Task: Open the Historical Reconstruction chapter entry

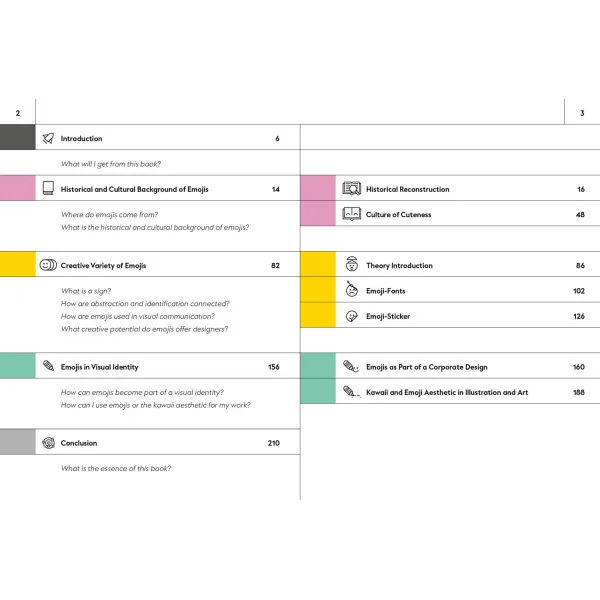Action: click(408, 189)
